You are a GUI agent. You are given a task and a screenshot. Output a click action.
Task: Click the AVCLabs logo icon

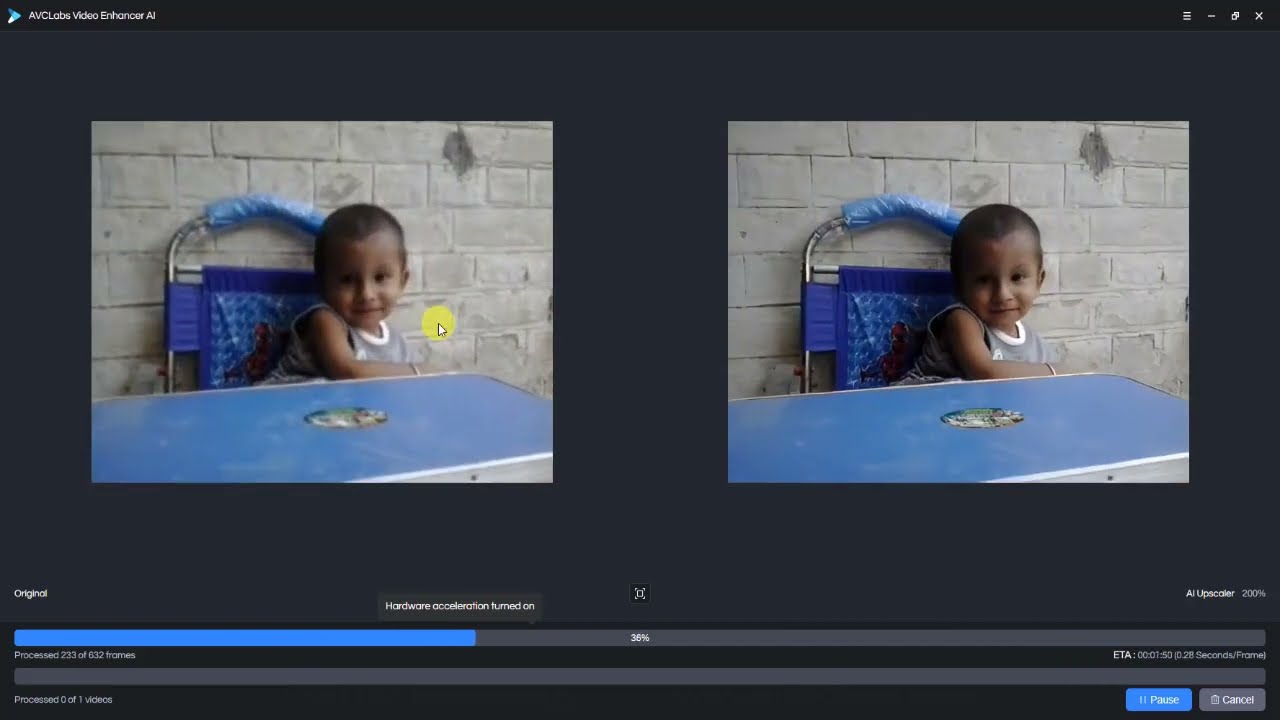(x=14, y=16)
